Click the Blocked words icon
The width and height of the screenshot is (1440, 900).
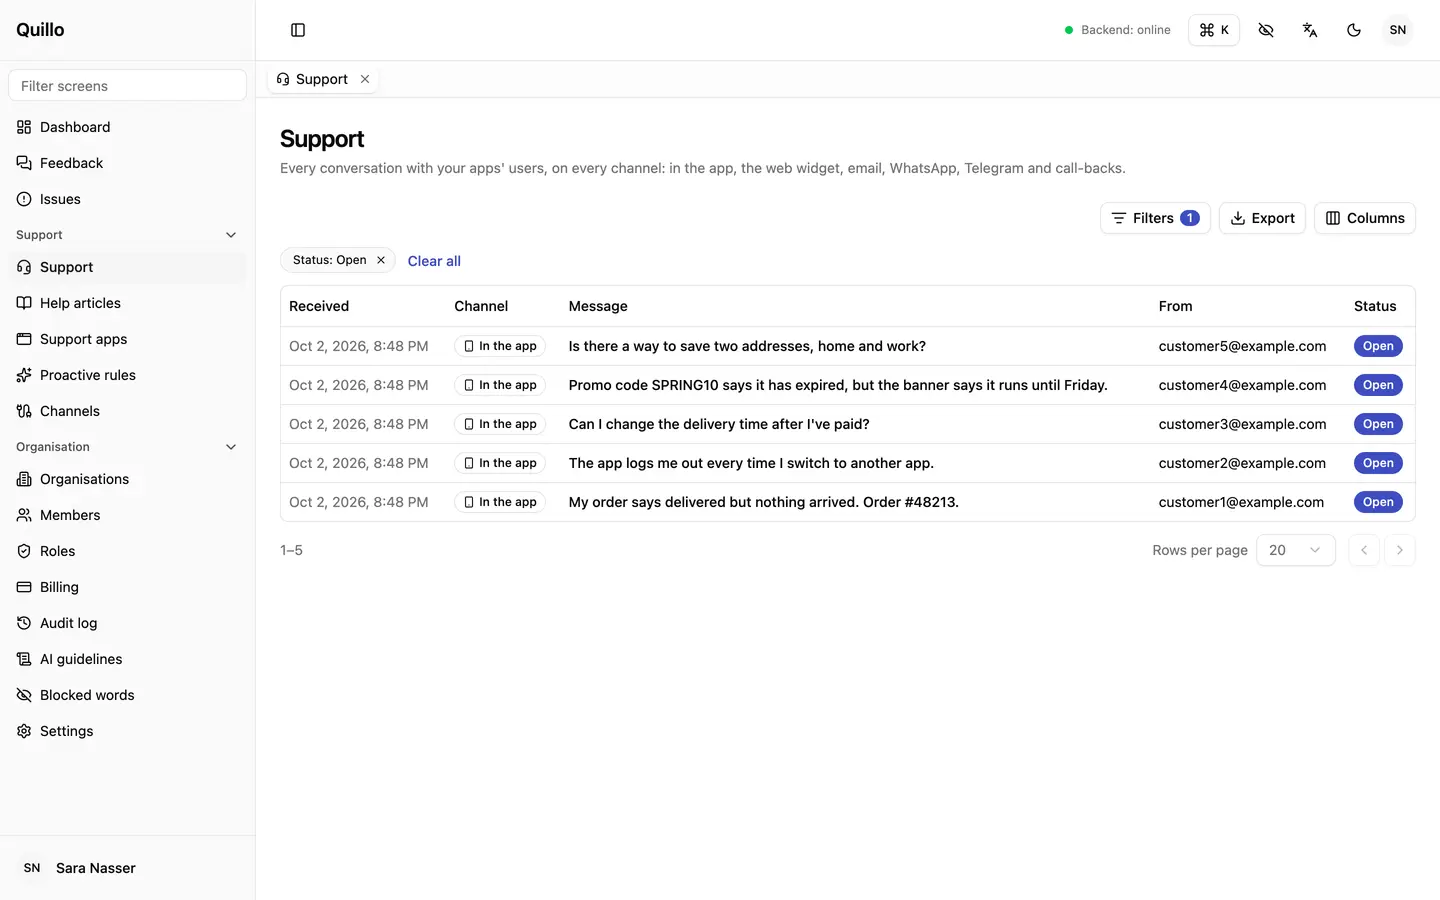click(24, 695)
